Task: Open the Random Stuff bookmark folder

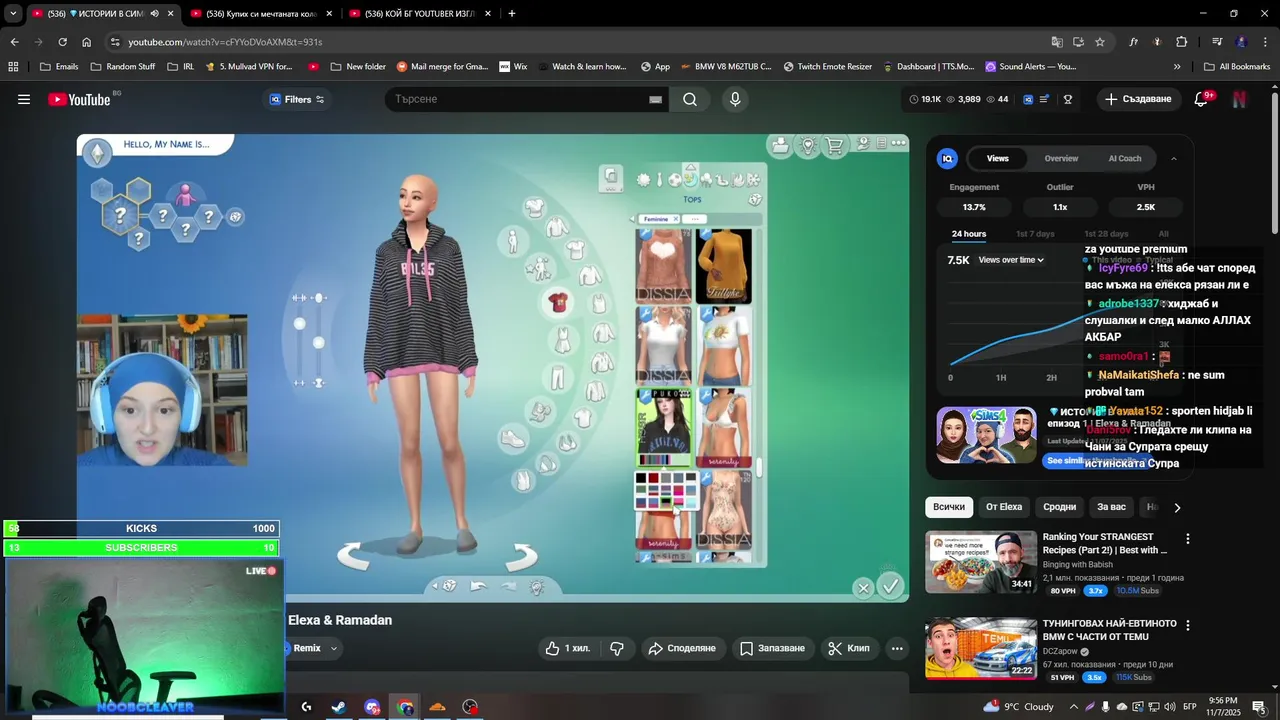Action: pos(122,67)
